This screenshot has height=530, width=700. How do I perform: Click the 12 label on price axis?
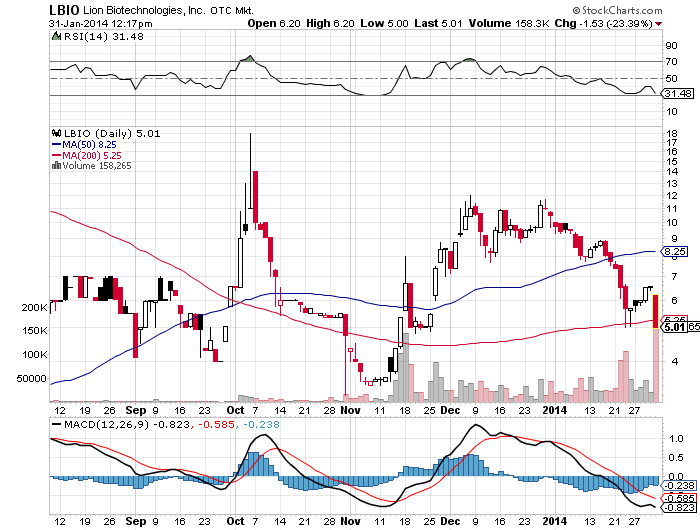point(671,196)
